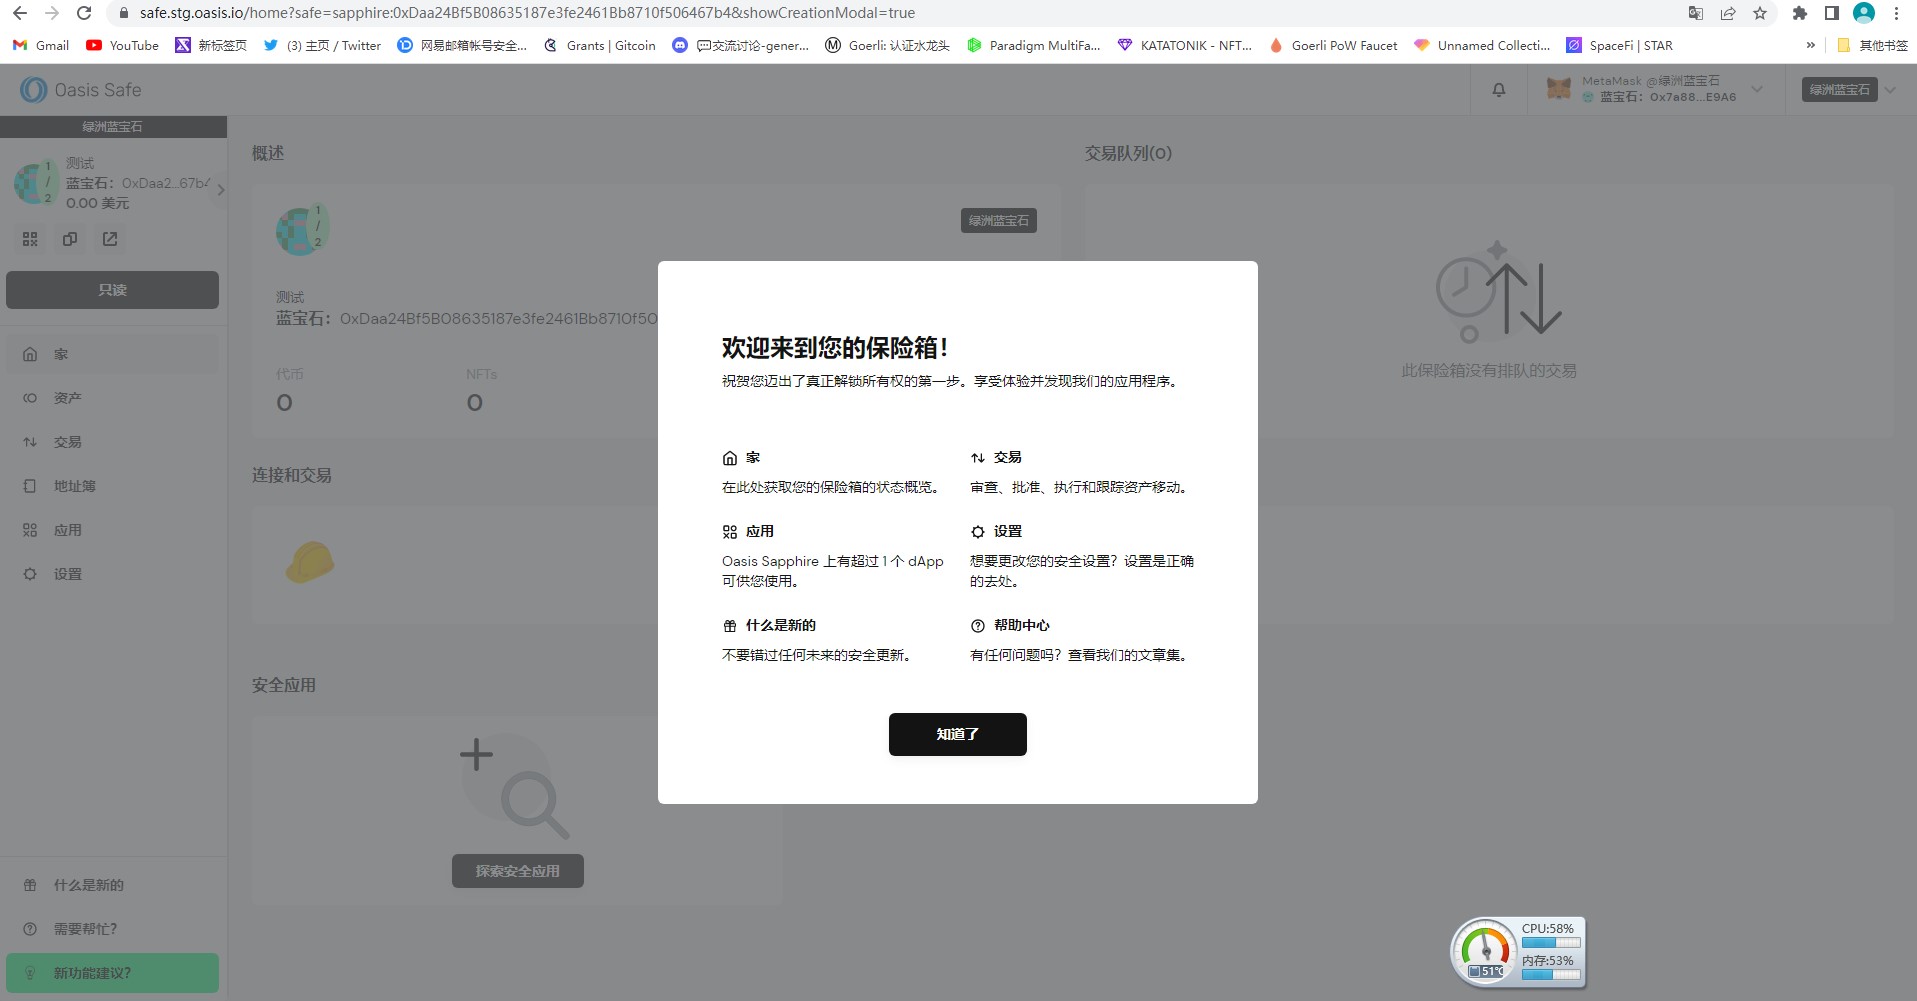Click the 代币 token count value
The height and width of the screenshot is (1001, 1917).
click(x=285, y=403)
